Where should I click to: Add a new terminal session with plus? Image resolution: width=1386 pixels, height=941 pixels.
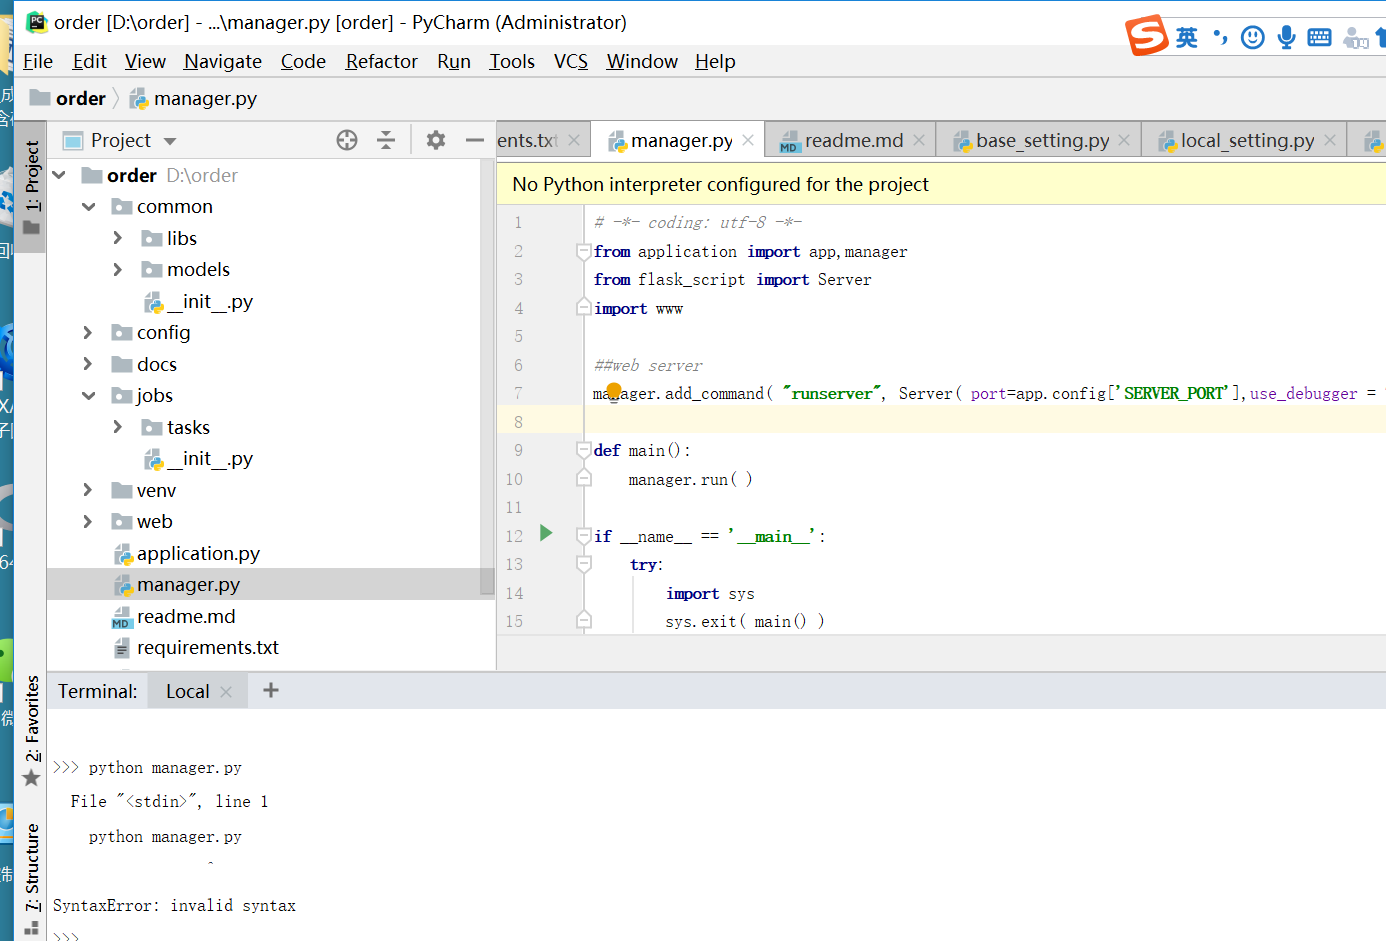click(271, 691)
